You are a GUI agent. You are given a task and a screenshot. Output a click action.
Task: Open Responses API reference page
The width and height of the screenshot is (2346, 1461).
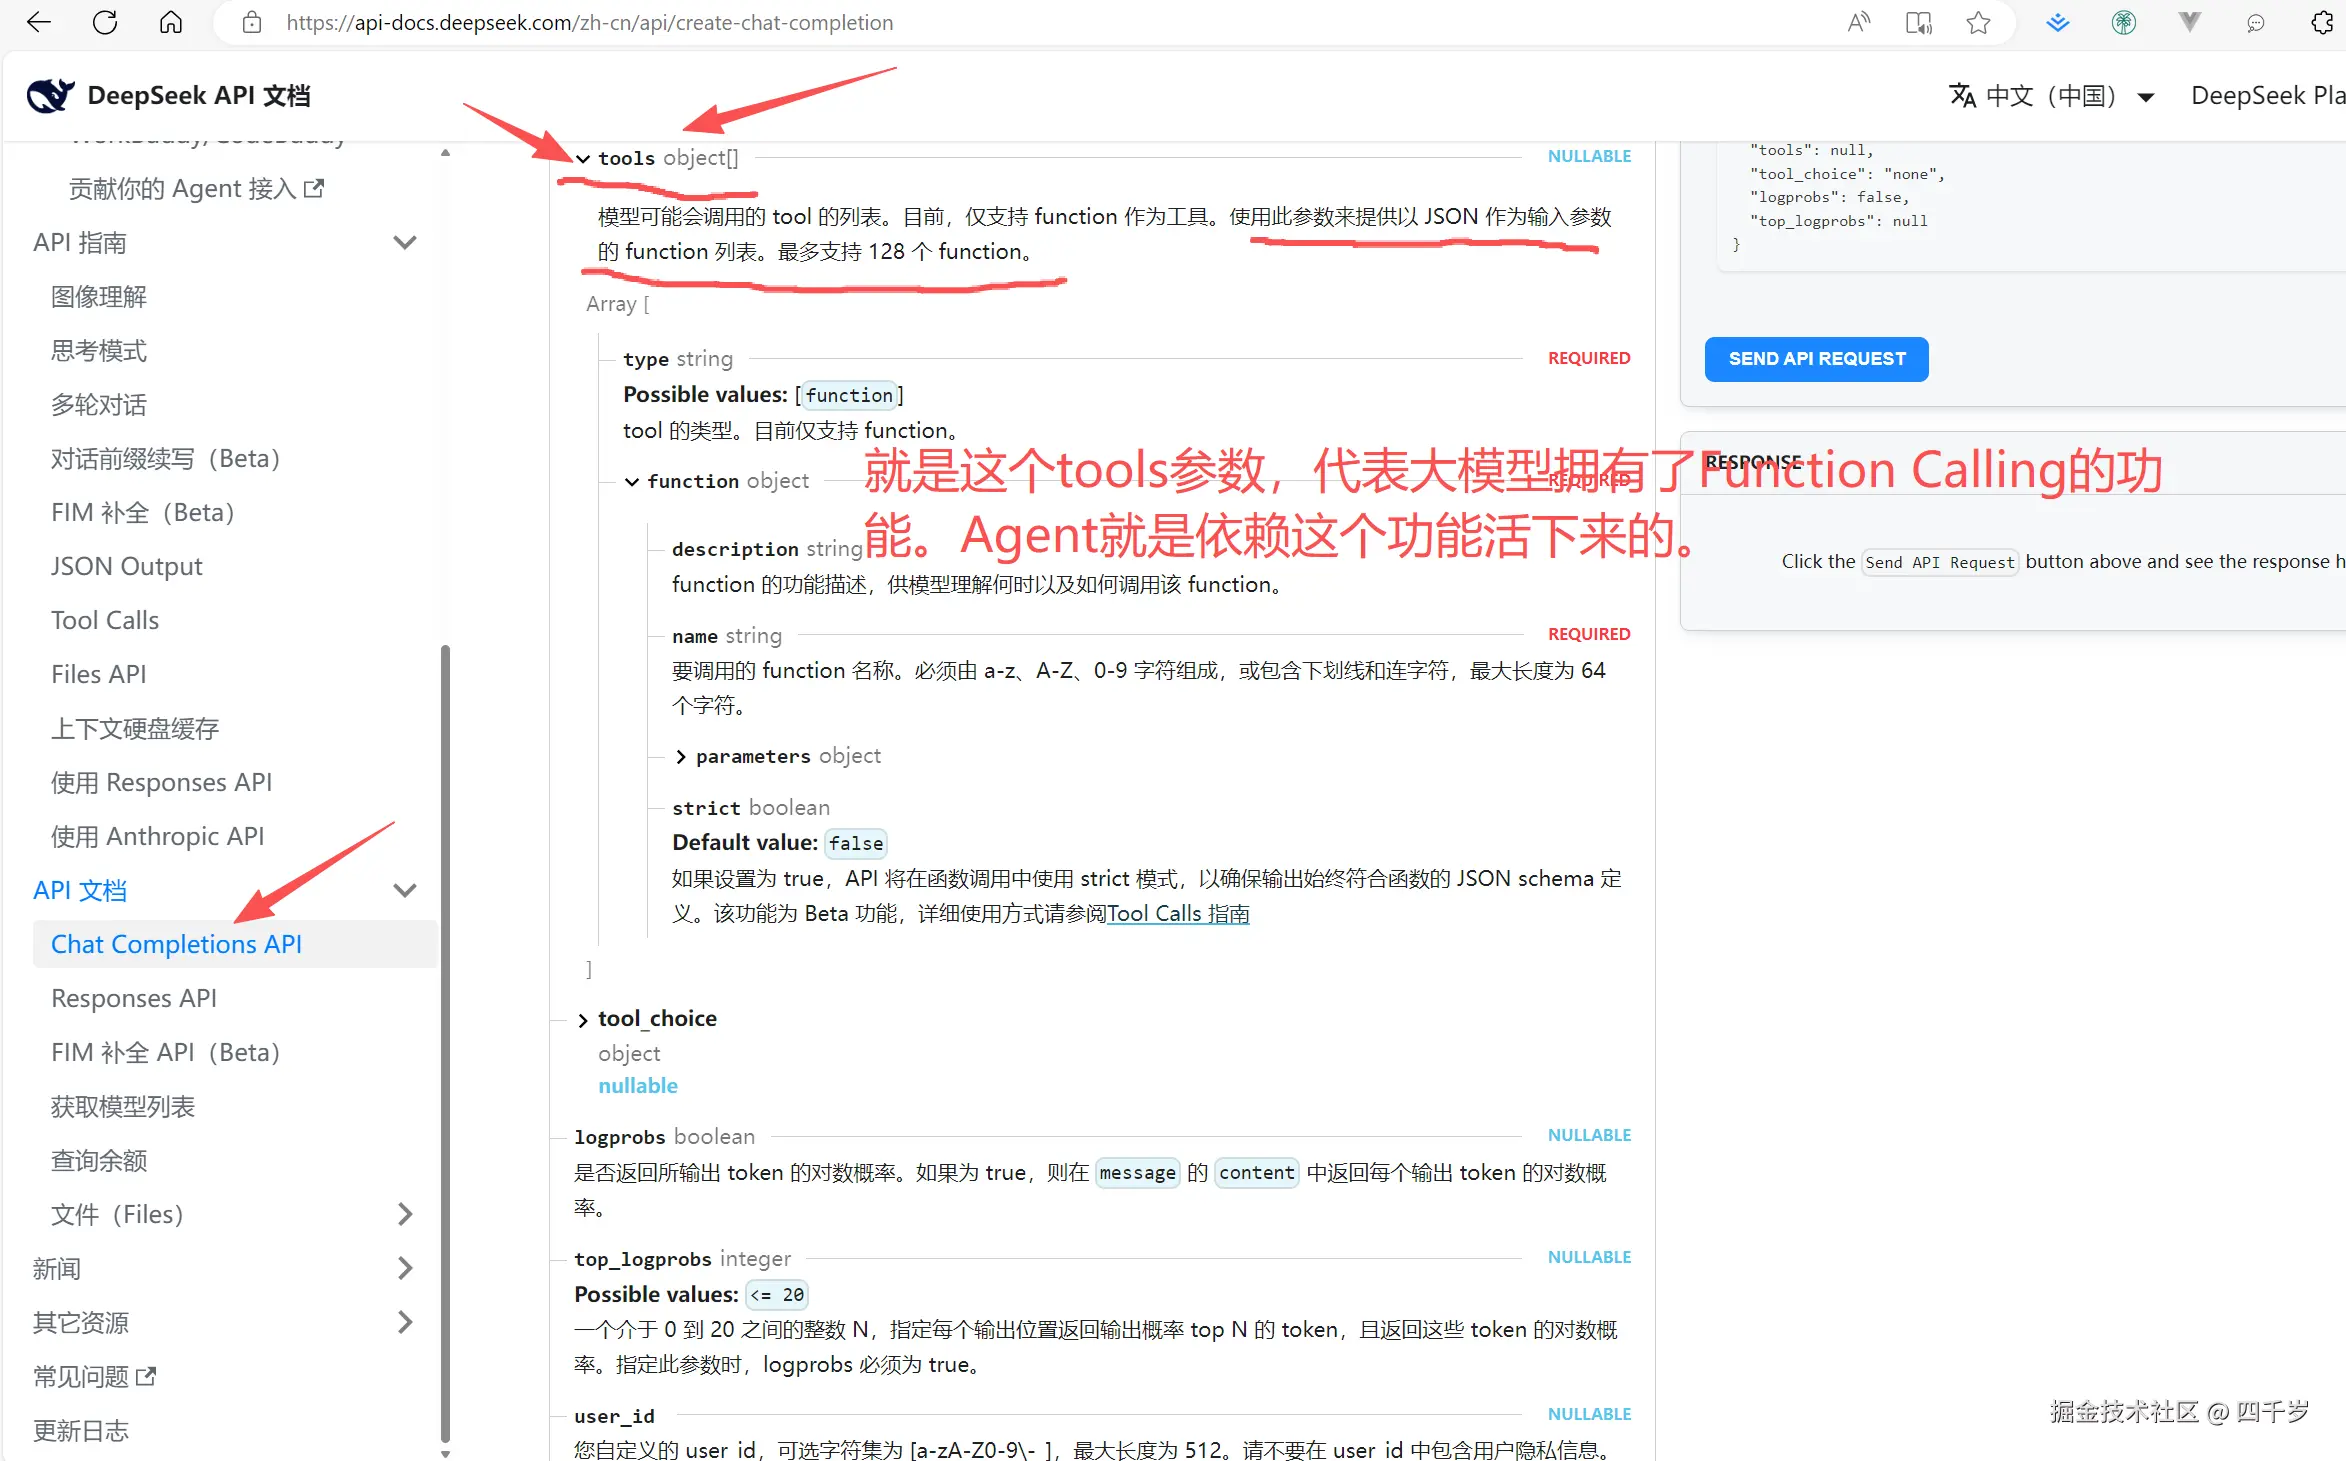(x=134, y=998)
